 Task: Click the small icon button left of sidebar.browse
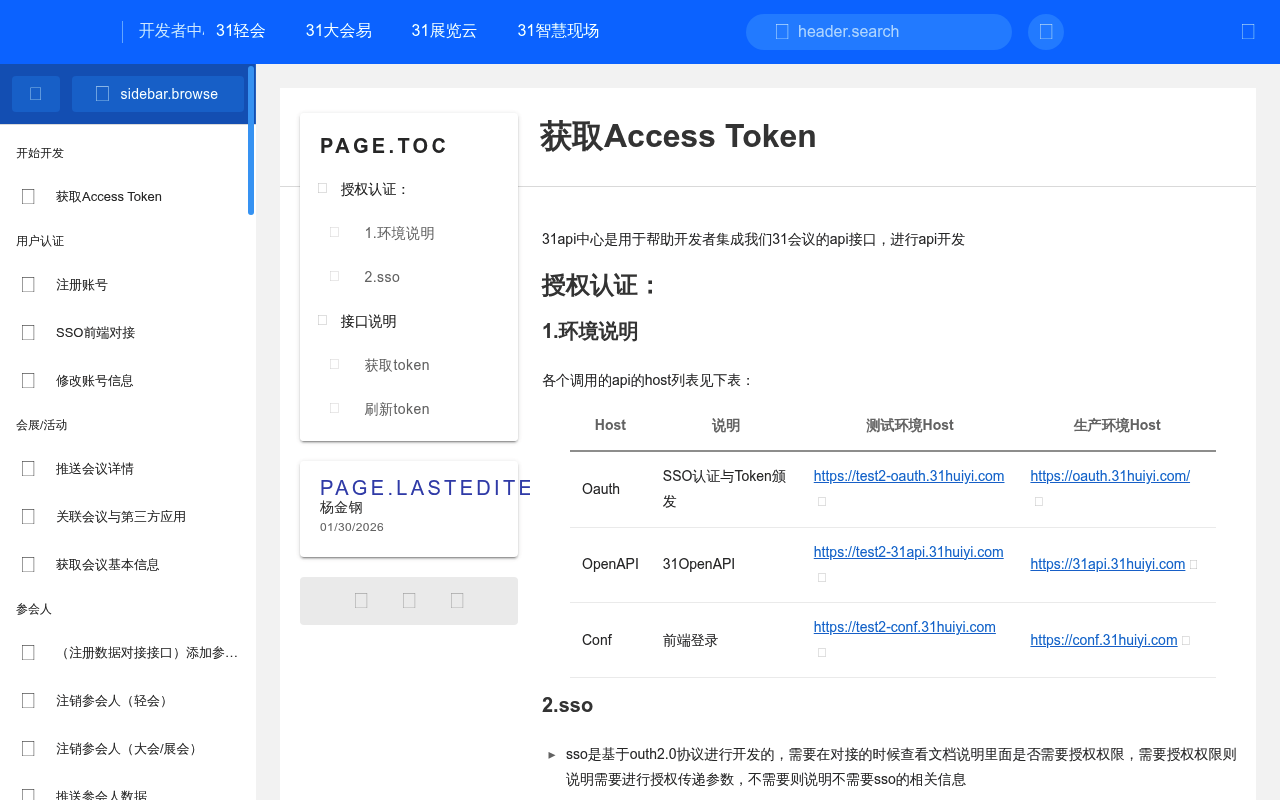(x=36, y=94)
